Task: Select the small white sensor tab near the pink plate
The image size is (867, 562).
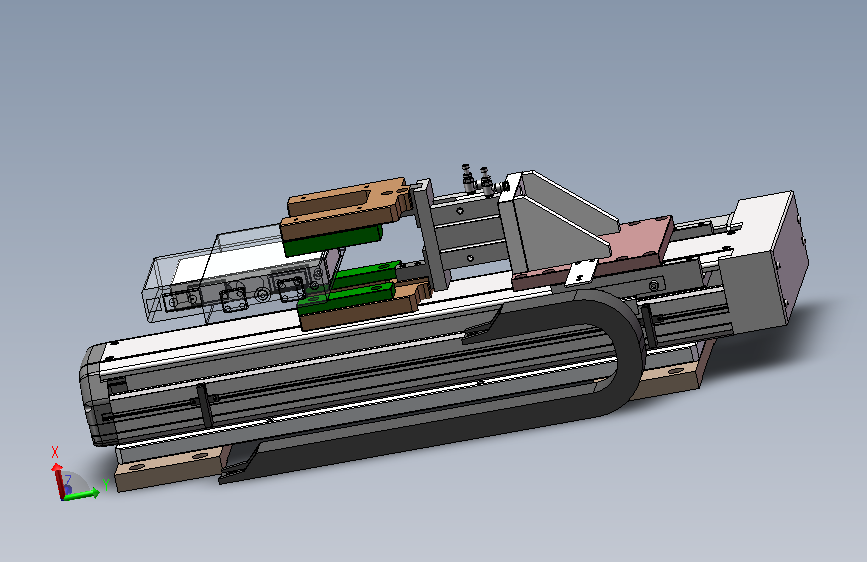Action: [x=581, y=272]
